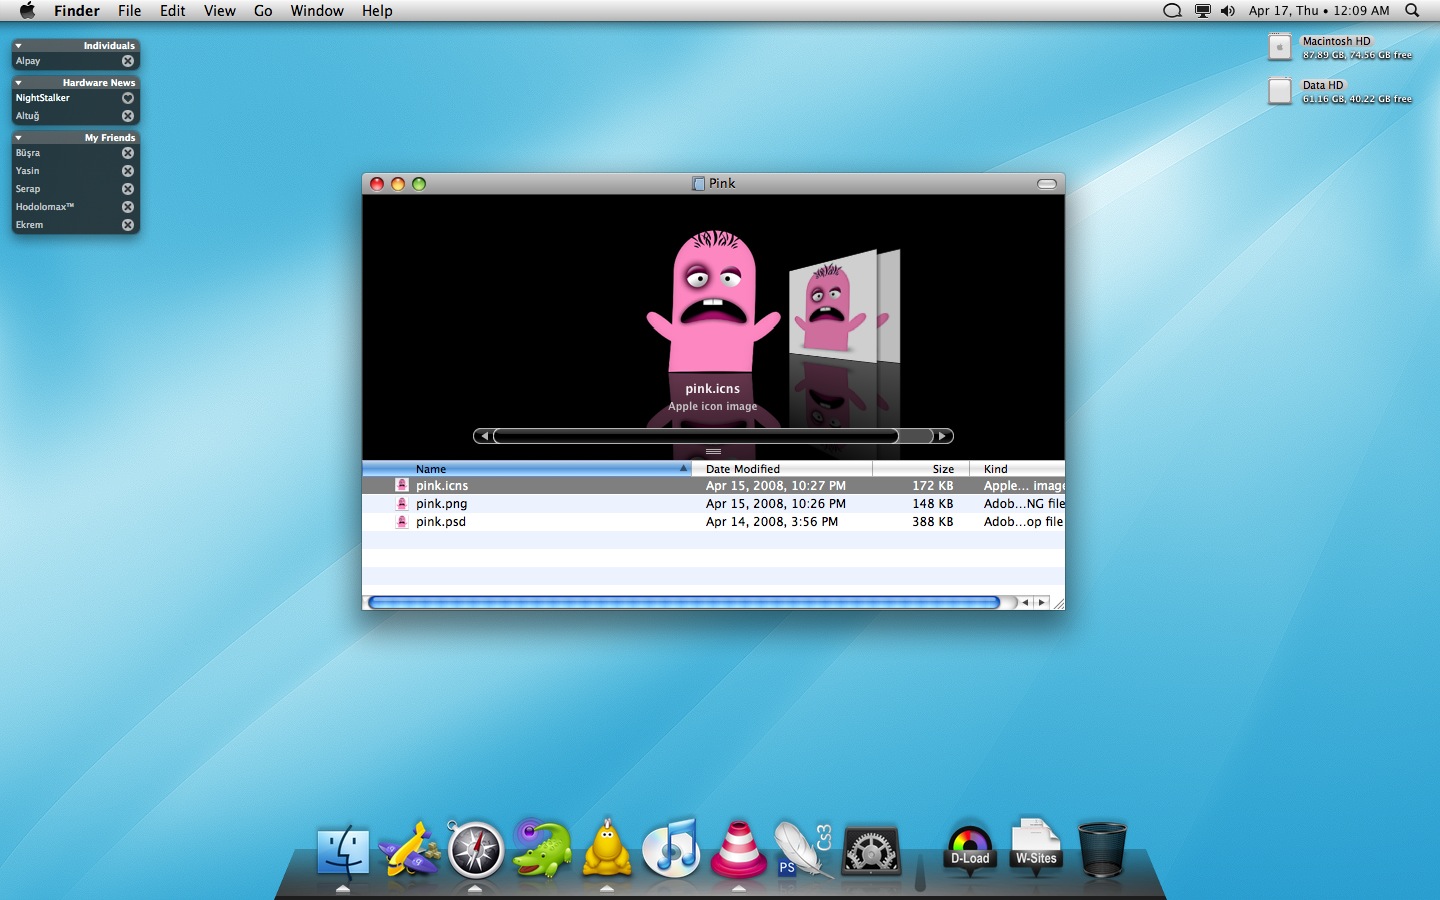This screenshot has height=900, width=1440.
Task: Launch Photoshop CS3 feather icon
Action: point(804,850)
